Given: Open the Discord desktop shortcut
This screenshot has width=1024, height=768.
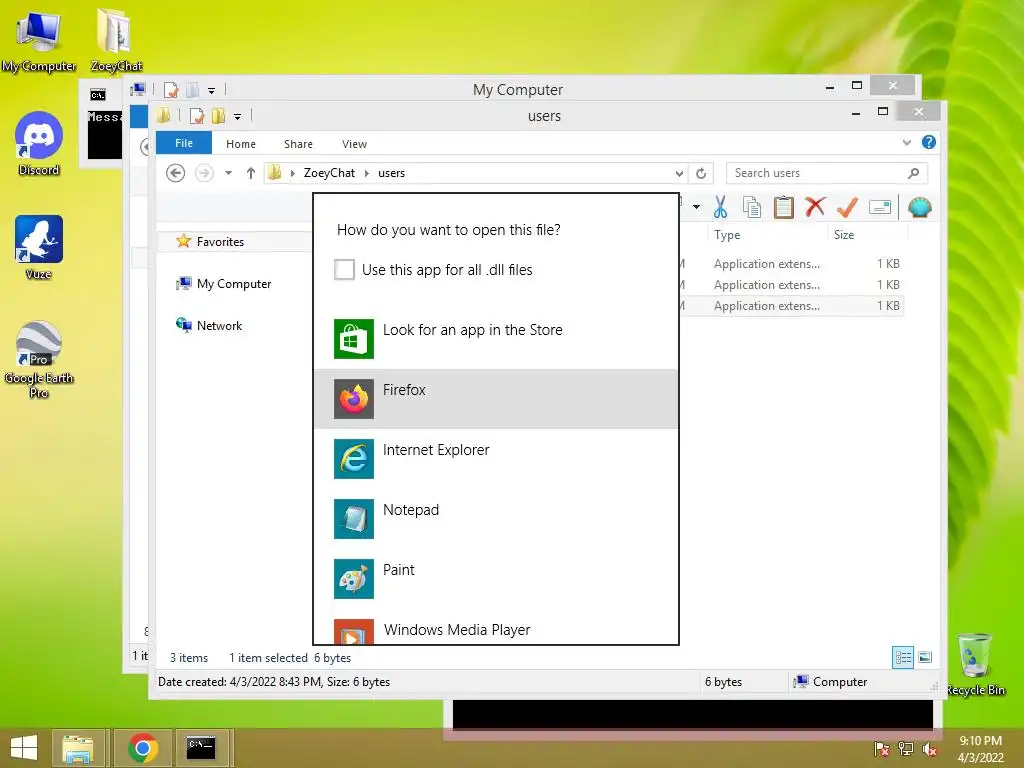Looking at the screenshot, I should (39, 144).
